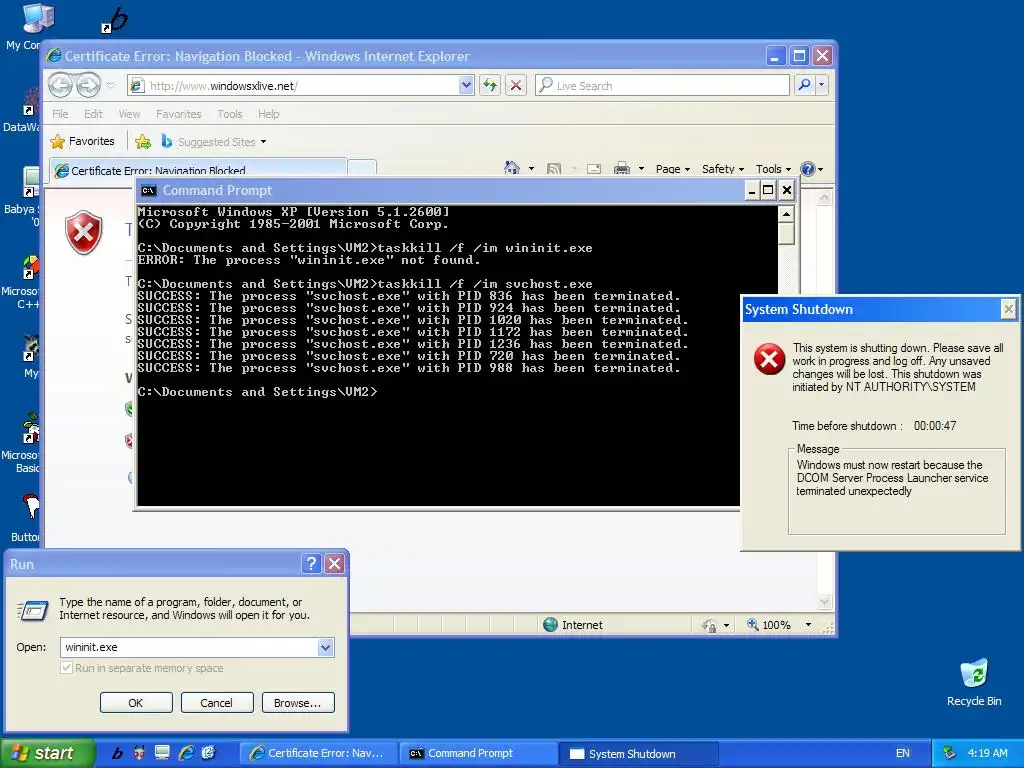Screen dimensions: 1024x768
Task: Open the Tools toolbar dropdown
Action: coord(773,169)
